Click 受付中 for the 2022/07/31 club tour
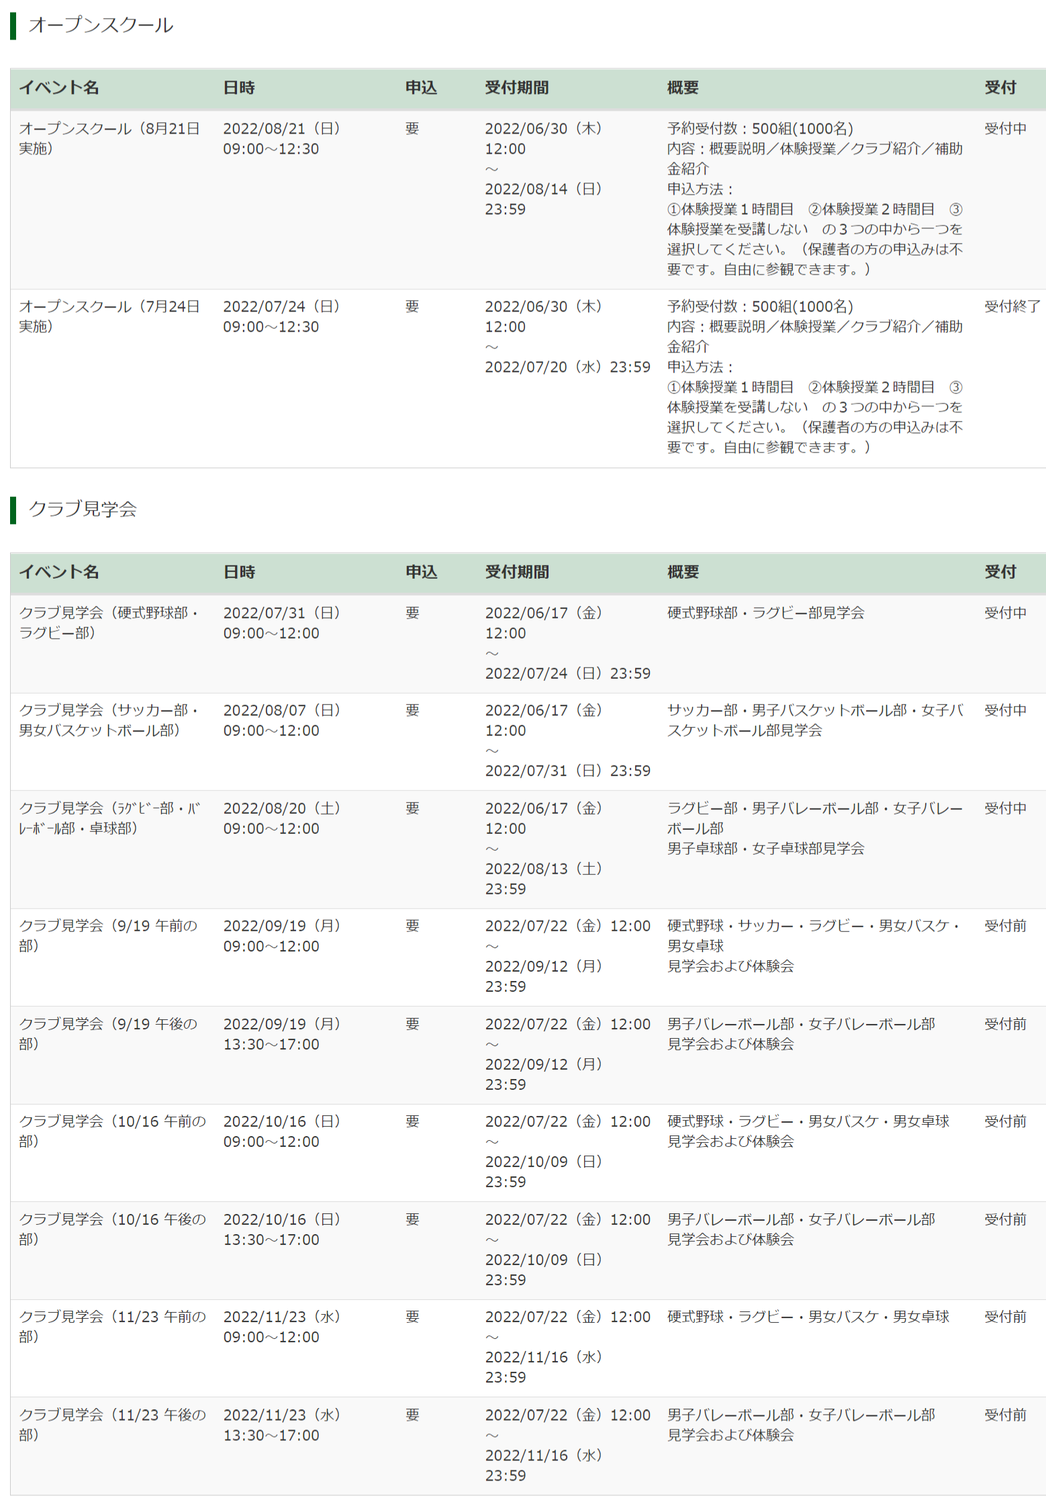This screenshot has width=1046, height=1500. (x=1005, y=612)
